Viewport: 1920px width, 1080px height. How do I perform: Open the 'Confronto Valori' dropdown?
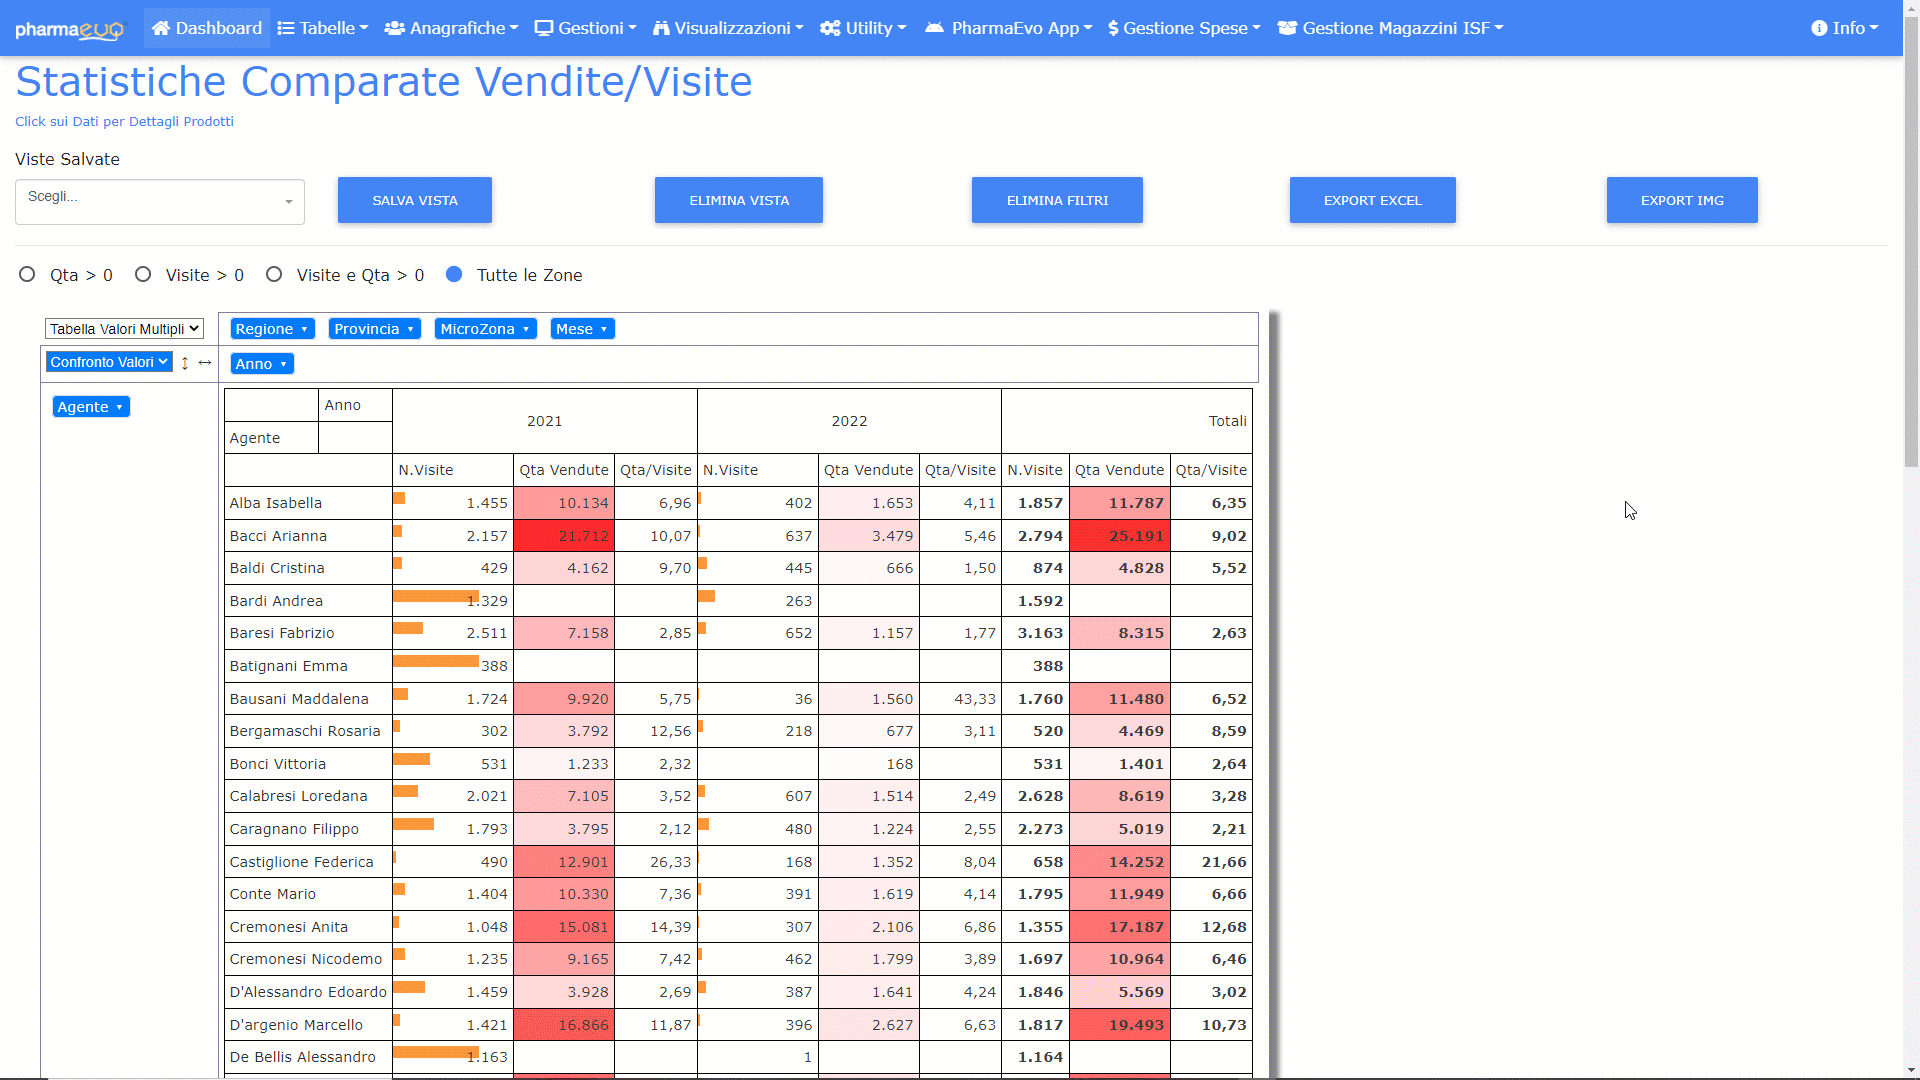click(x=109, y=362)
